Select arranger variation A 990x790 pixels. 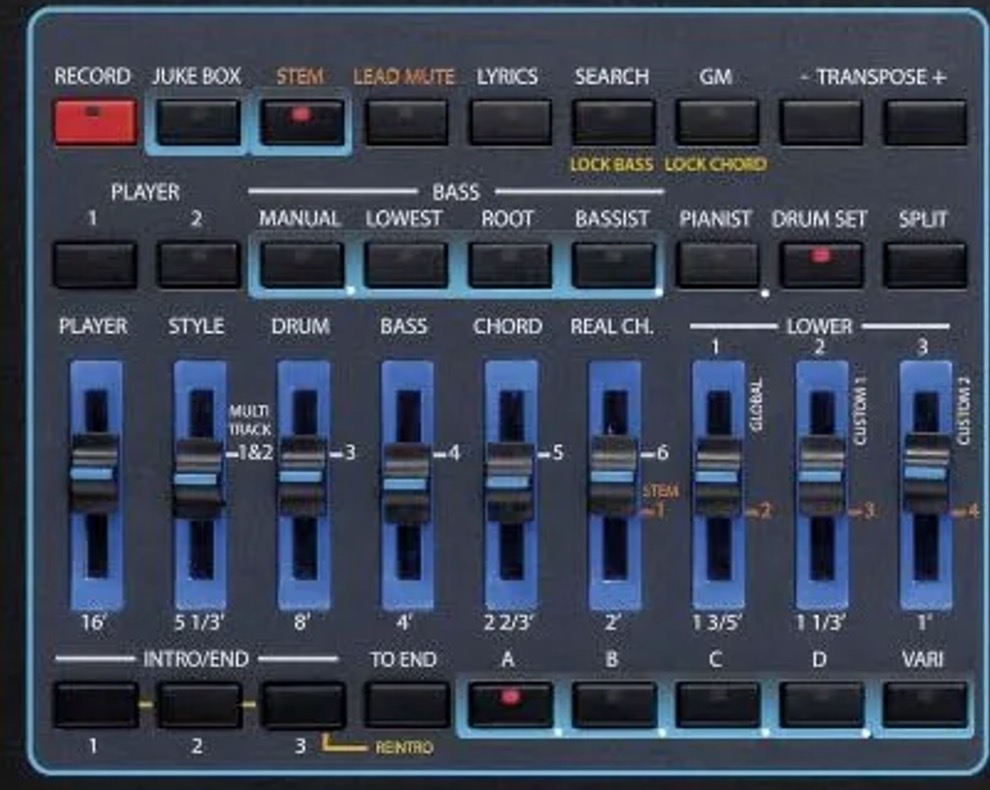510,704
